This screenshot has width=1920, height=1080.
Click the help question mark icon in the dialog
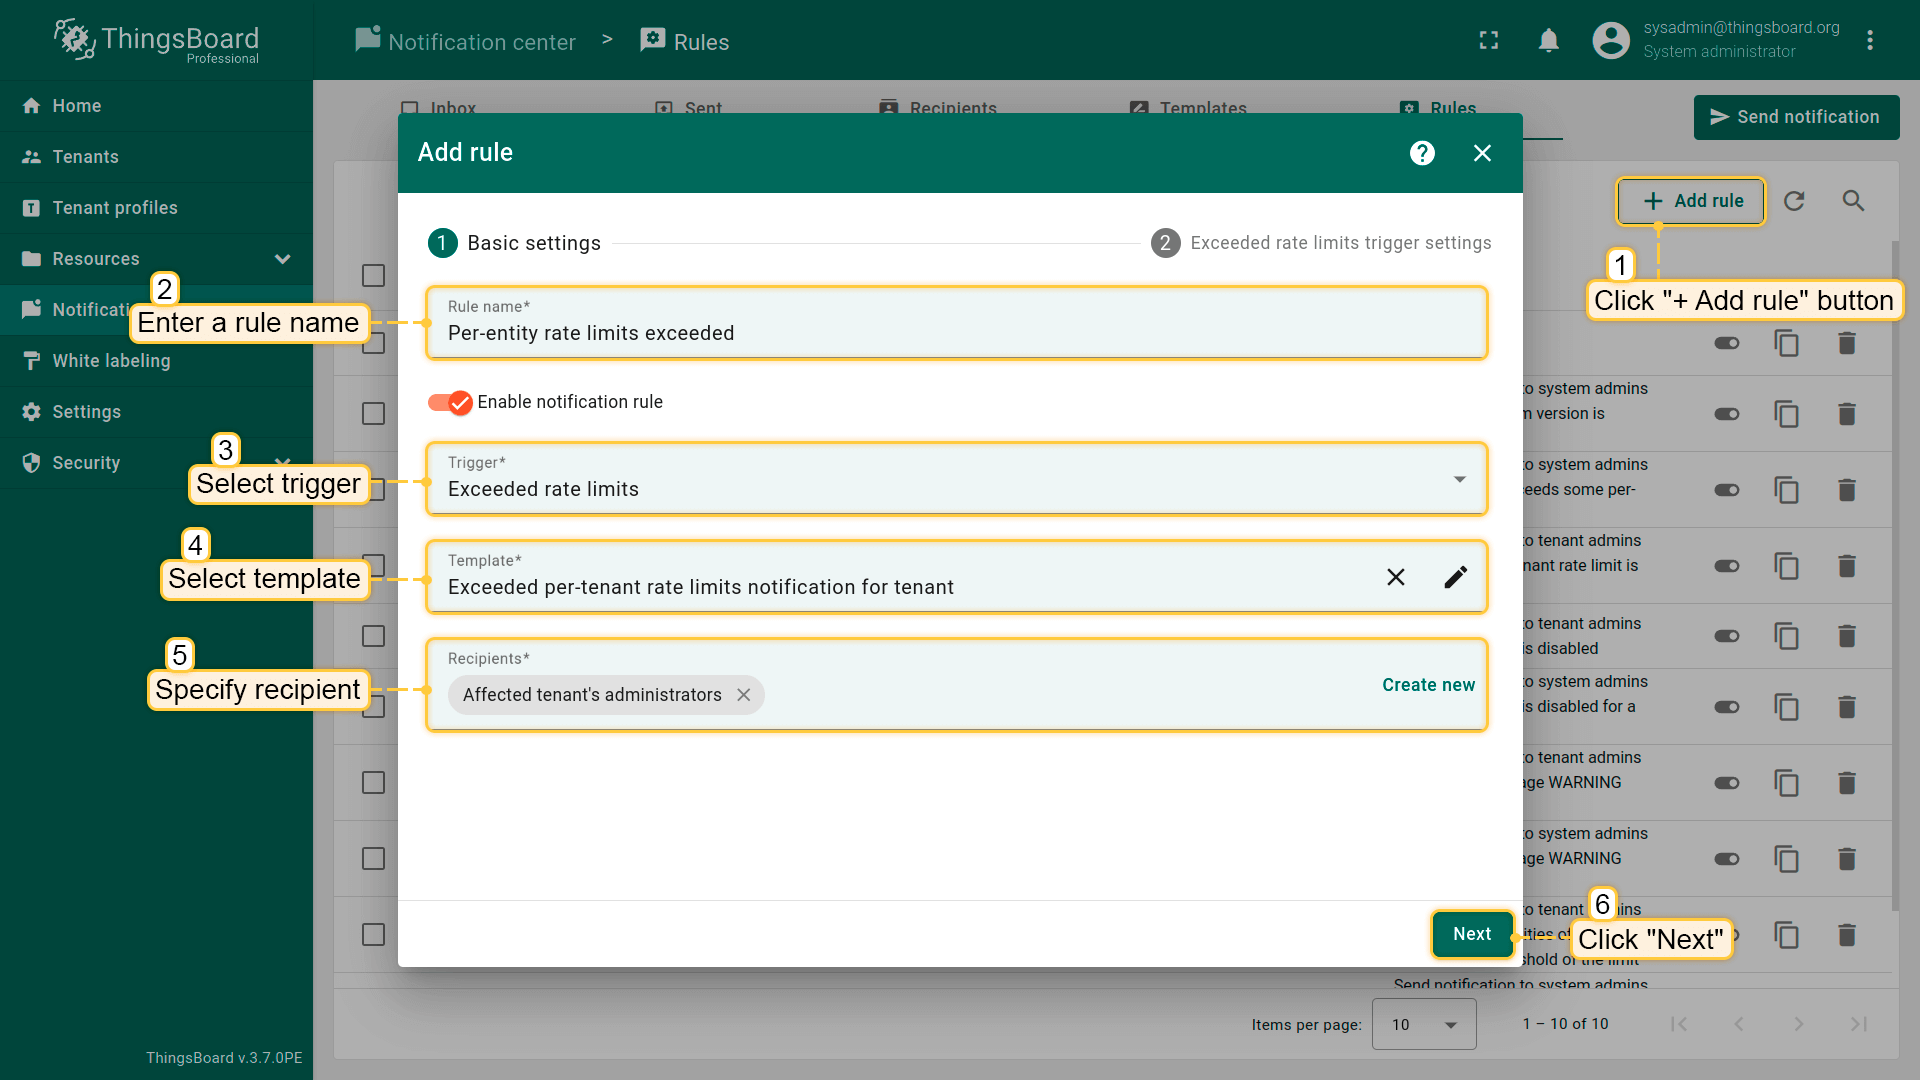1422,153
